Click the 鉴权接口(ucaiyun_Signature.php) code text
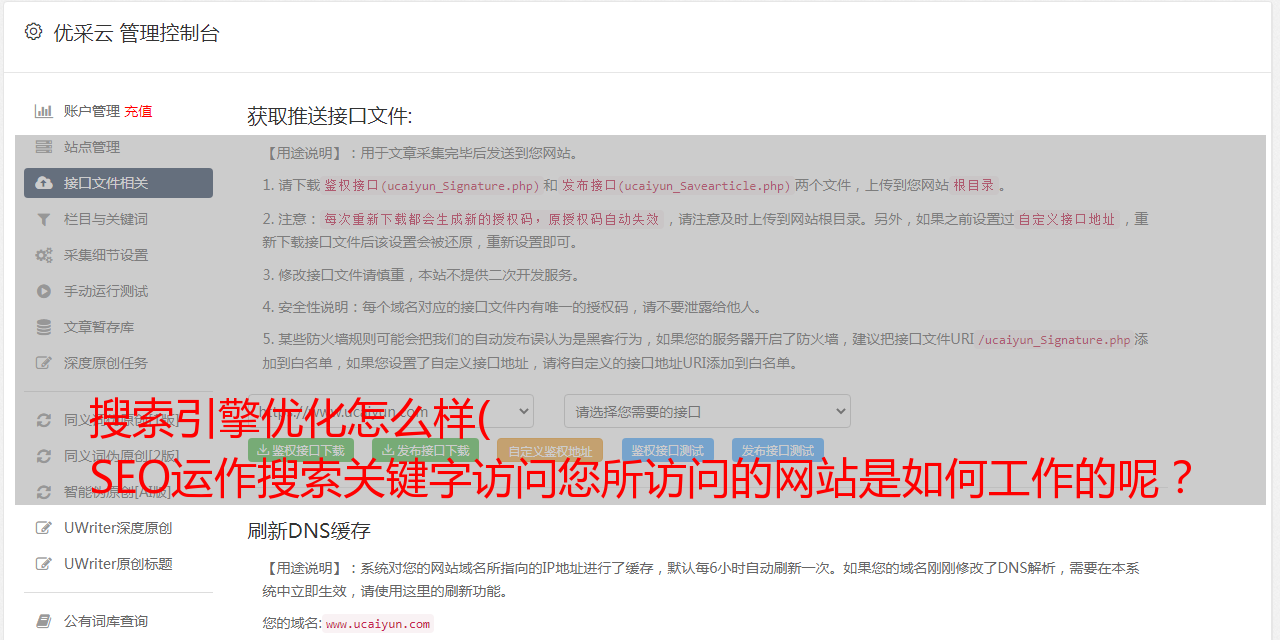Image resolution: width=1280 pixels, height=640 pixels. pyautogui.click(x=432, y=186)
